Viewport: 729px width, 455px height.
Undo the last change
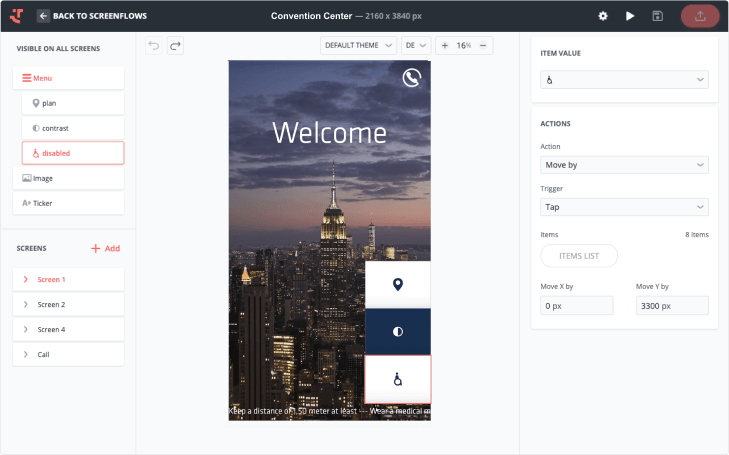click(x=154, y=46)
